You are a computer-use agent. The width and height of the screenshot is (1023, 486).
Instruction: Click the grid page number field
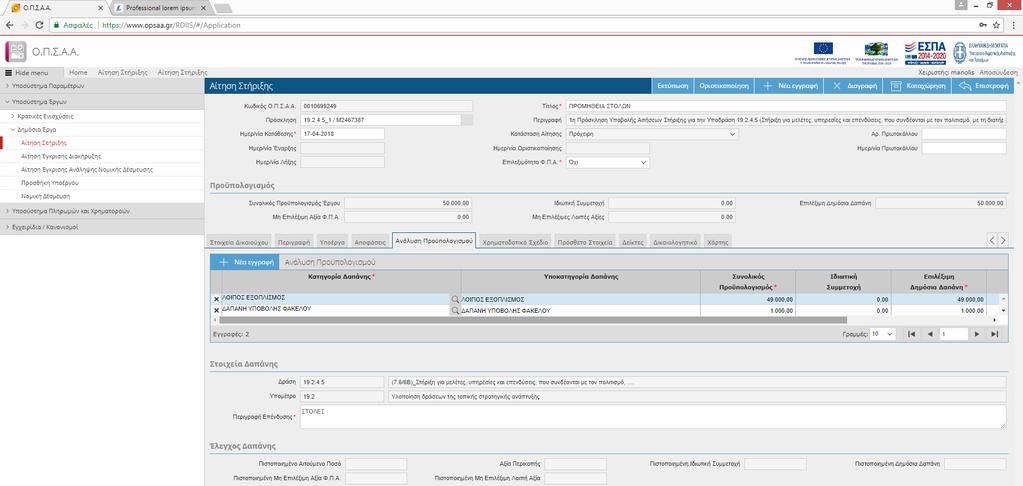click(x=954, y=334)
